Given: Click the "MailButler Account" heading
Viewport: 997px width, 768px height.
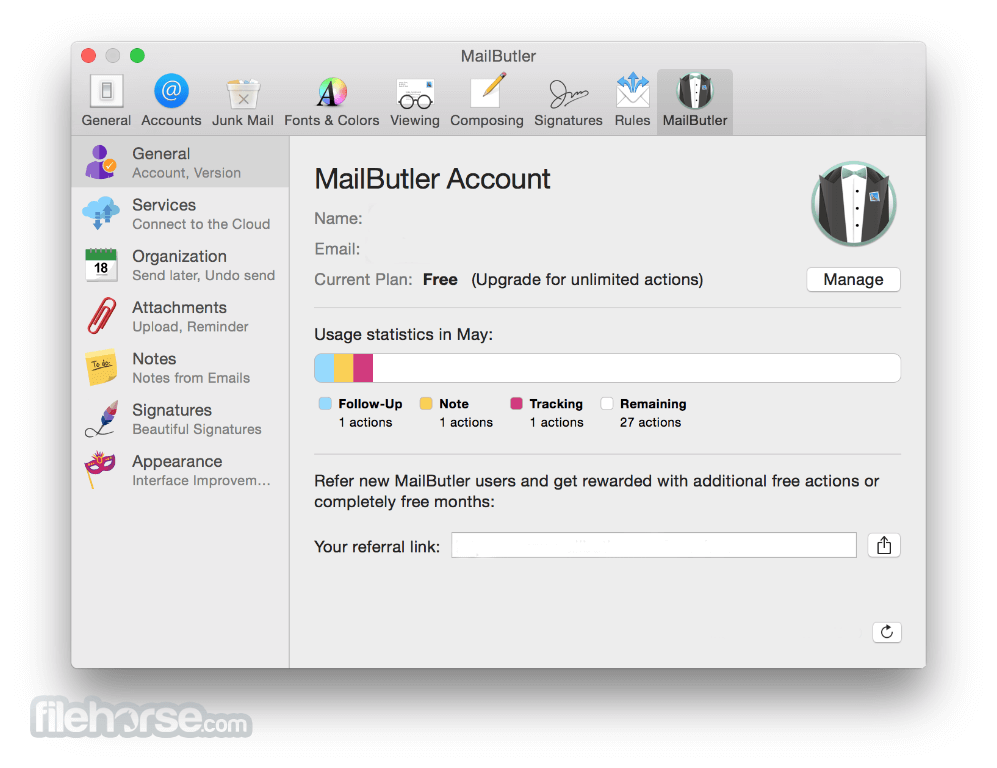Looking at the screenshot, I should click(x=432, y=179).
